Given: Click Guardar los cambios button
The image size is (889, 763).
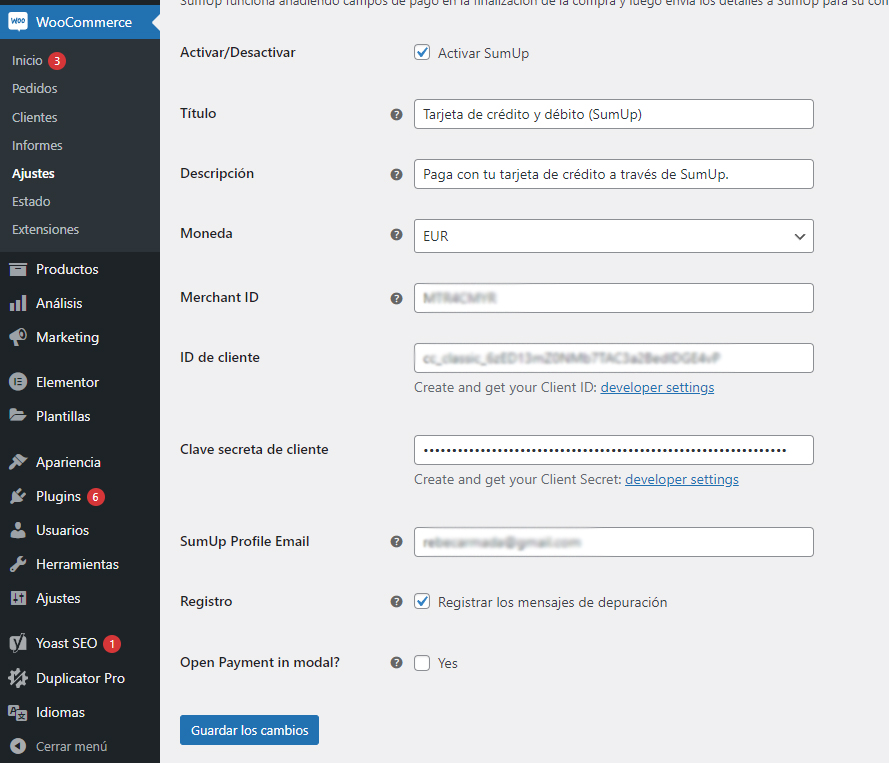Looking at the screenshot, I should (249, 730).
